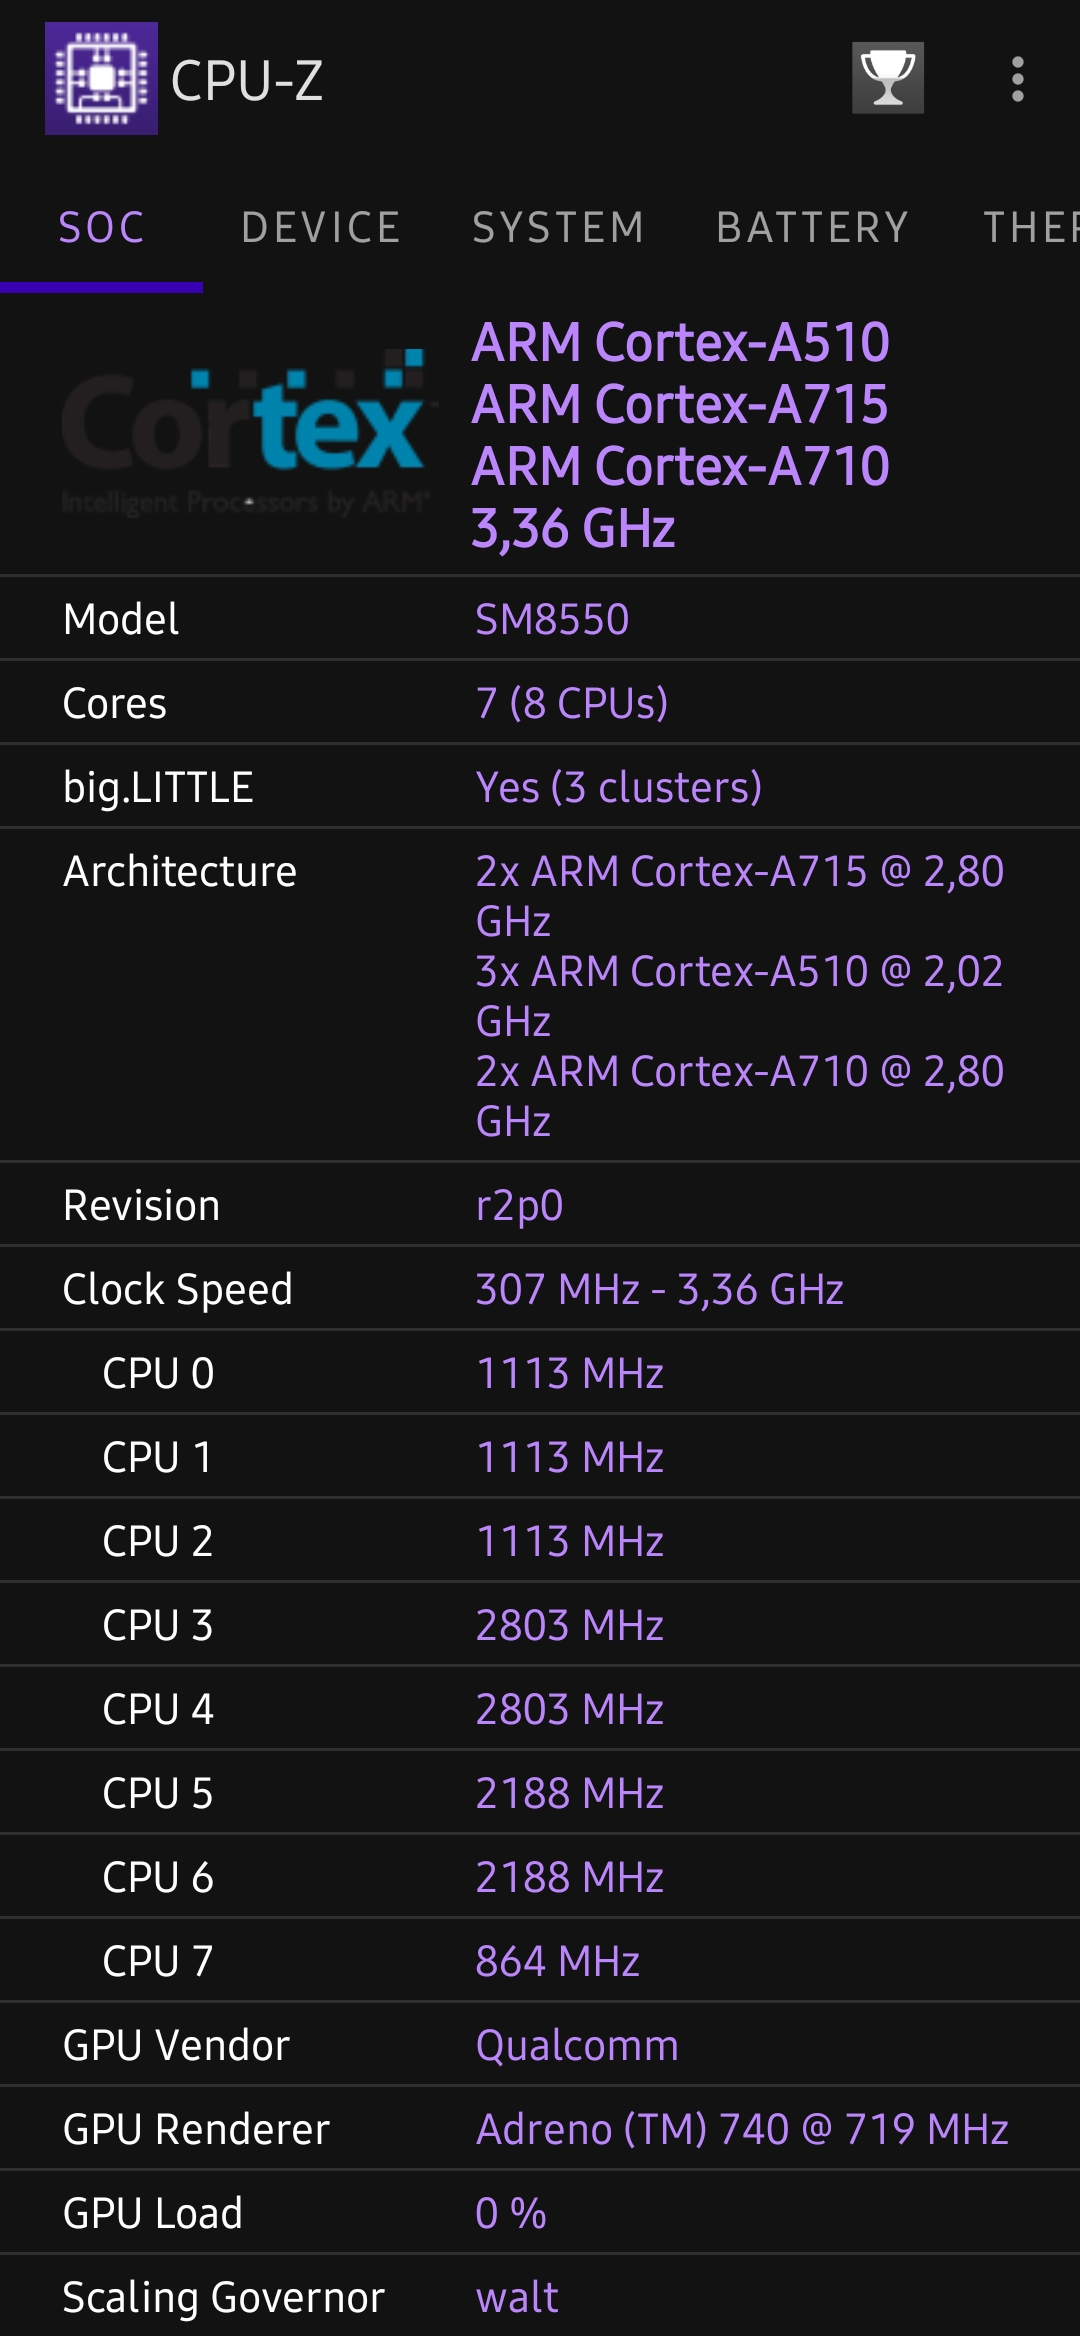
Task: Tap the GPU Load row
Action: (x=540, y=2213)
